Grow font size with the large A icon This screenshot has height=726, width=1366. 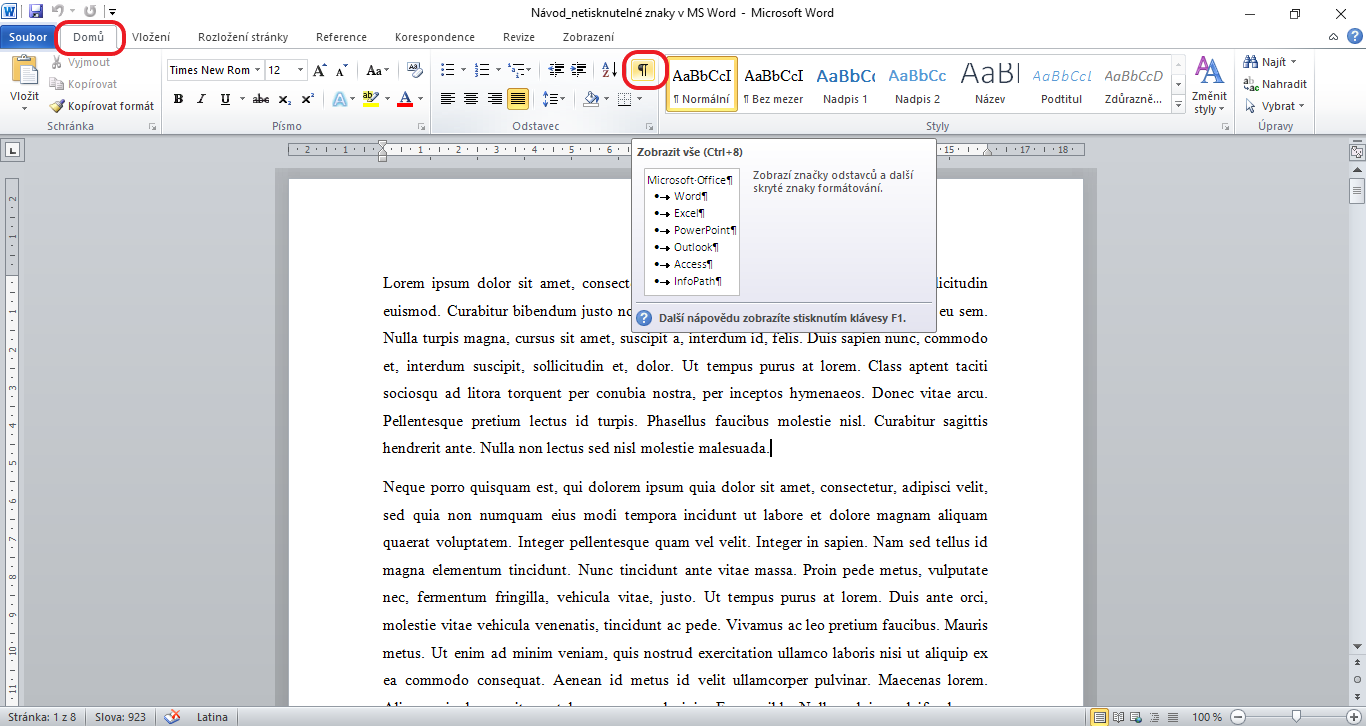click(320, 70)
